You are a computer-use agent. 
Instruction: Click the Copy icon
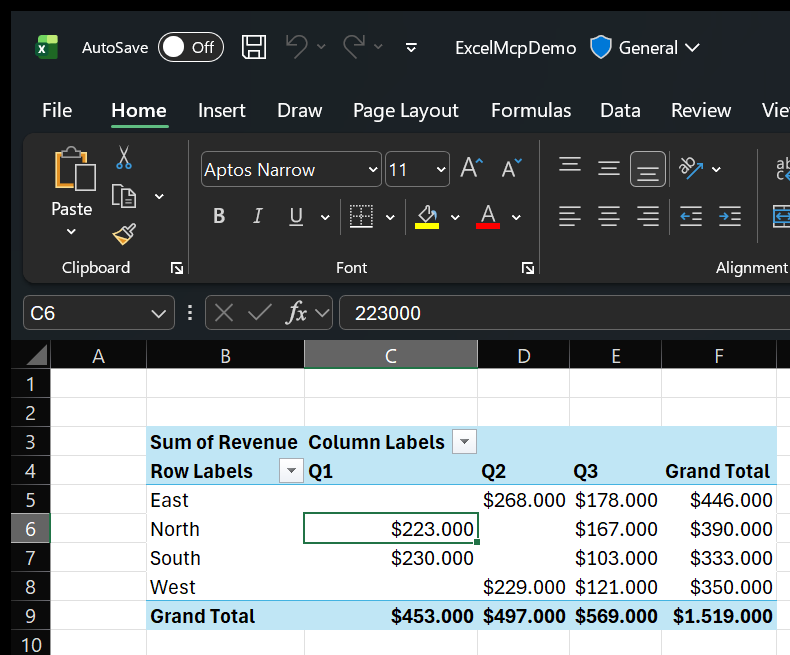(x=123, y=196)
